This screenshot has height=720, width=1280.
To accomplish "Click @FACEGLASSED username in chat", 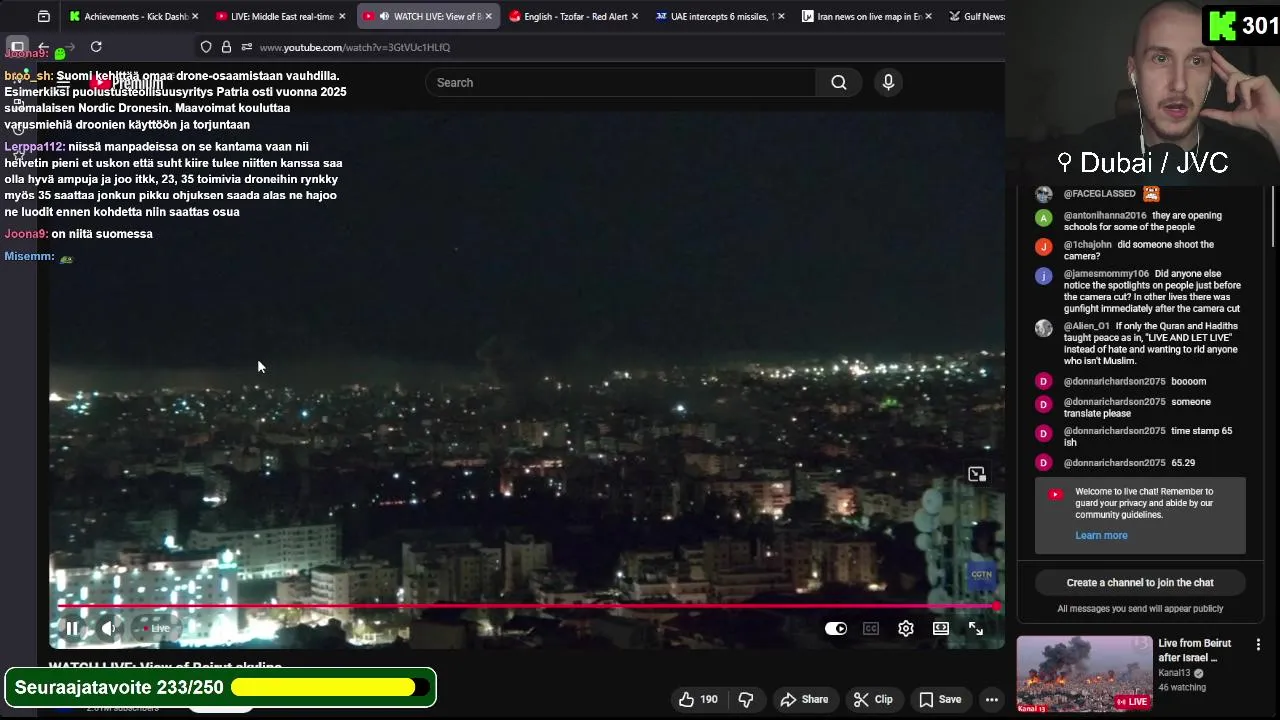I will (x=1100, y=194).
